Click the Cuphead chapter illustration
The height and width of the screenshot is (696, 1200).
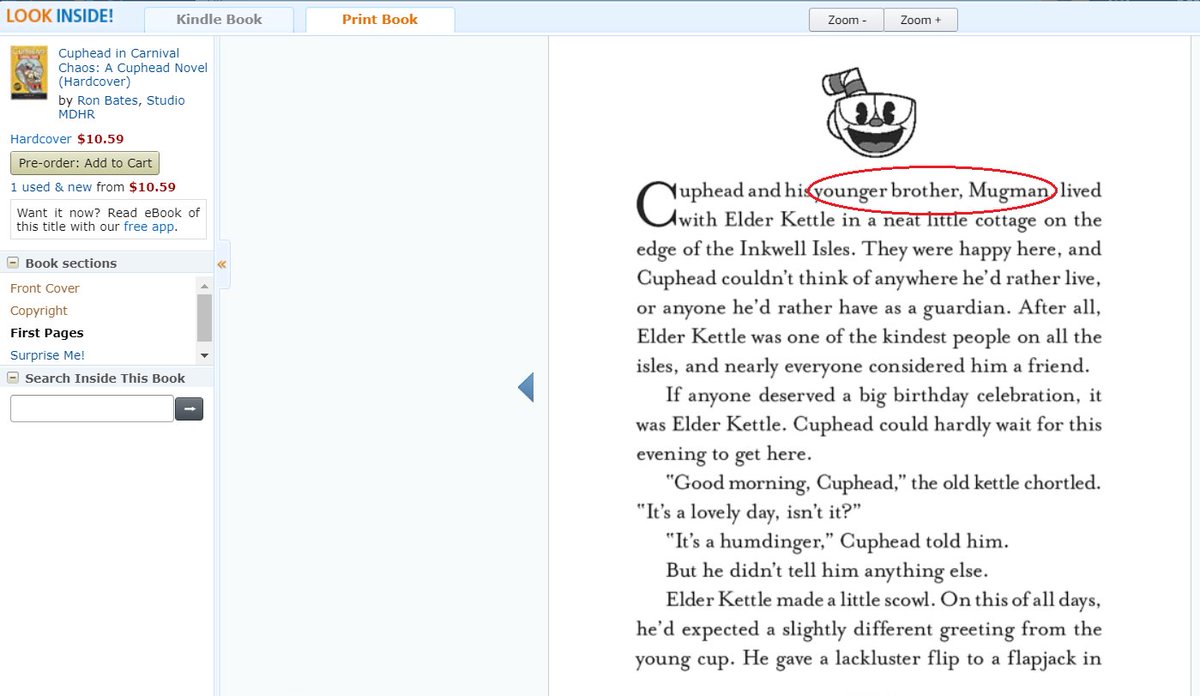869,113
